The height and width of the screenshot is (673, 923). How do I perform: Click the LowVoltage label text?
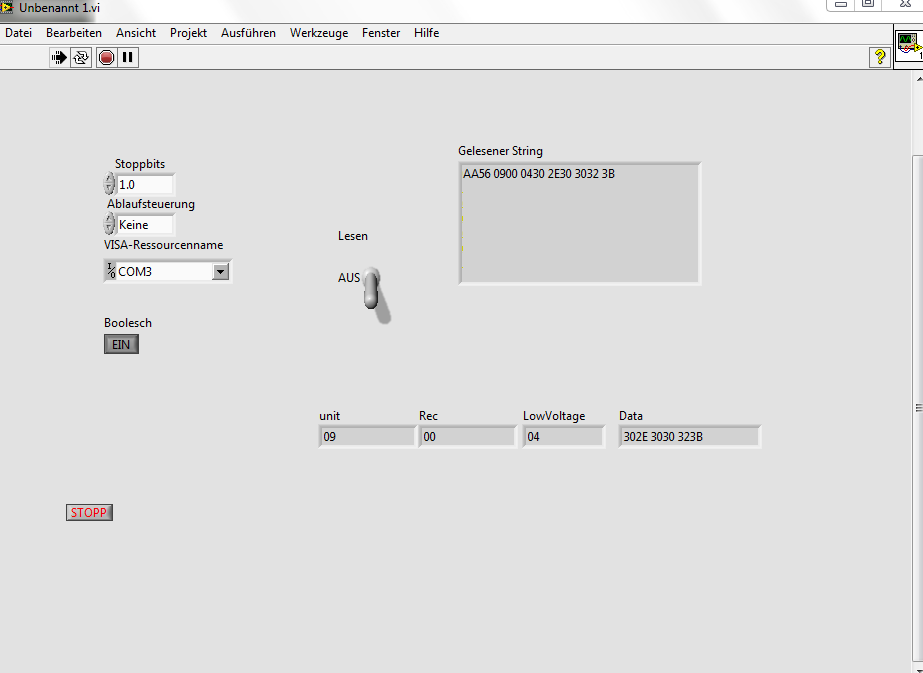coord(554,416)
